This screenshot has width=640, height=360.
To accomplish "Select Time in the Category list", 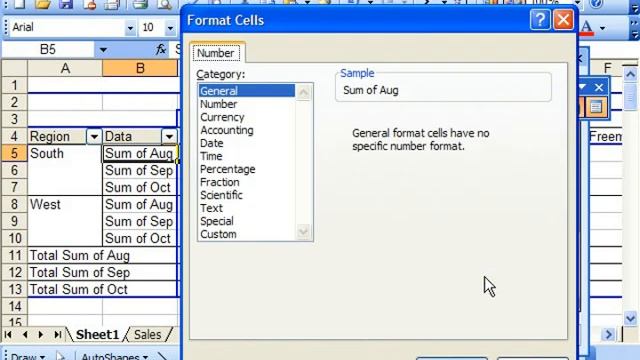I will pyautogui.click(x=247, y=156).
